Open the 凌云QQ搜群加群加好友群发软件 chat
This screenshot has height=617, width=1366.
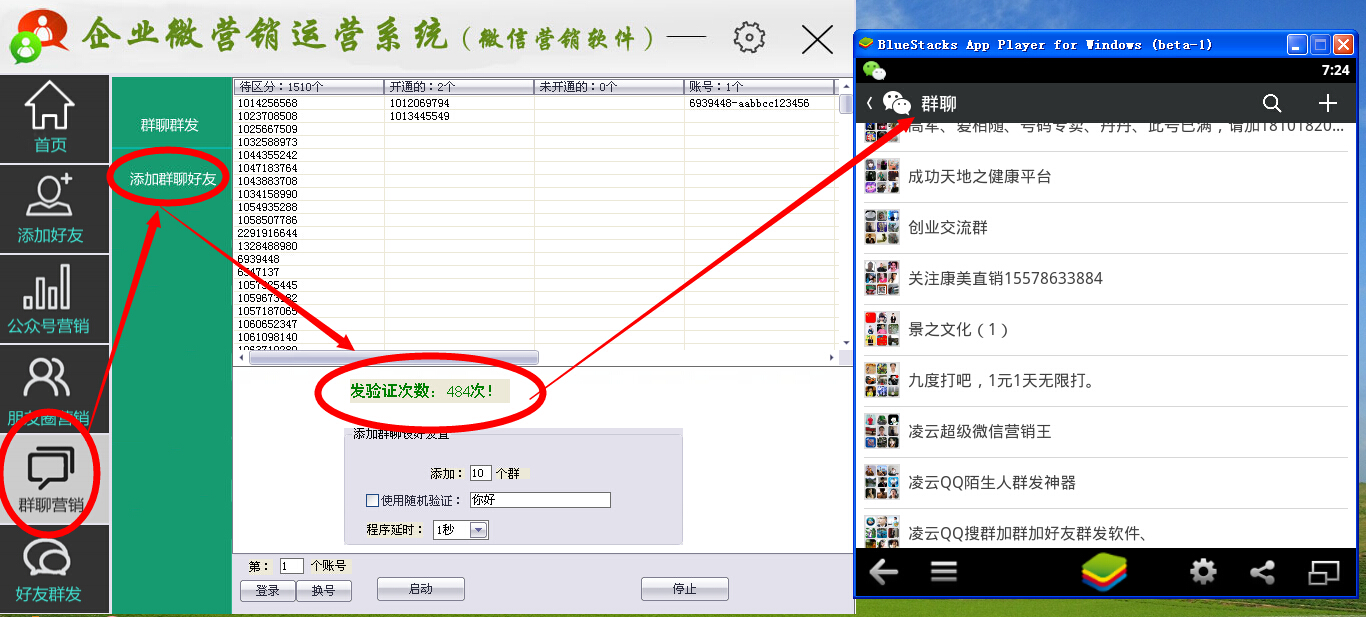click(1107, 530)
